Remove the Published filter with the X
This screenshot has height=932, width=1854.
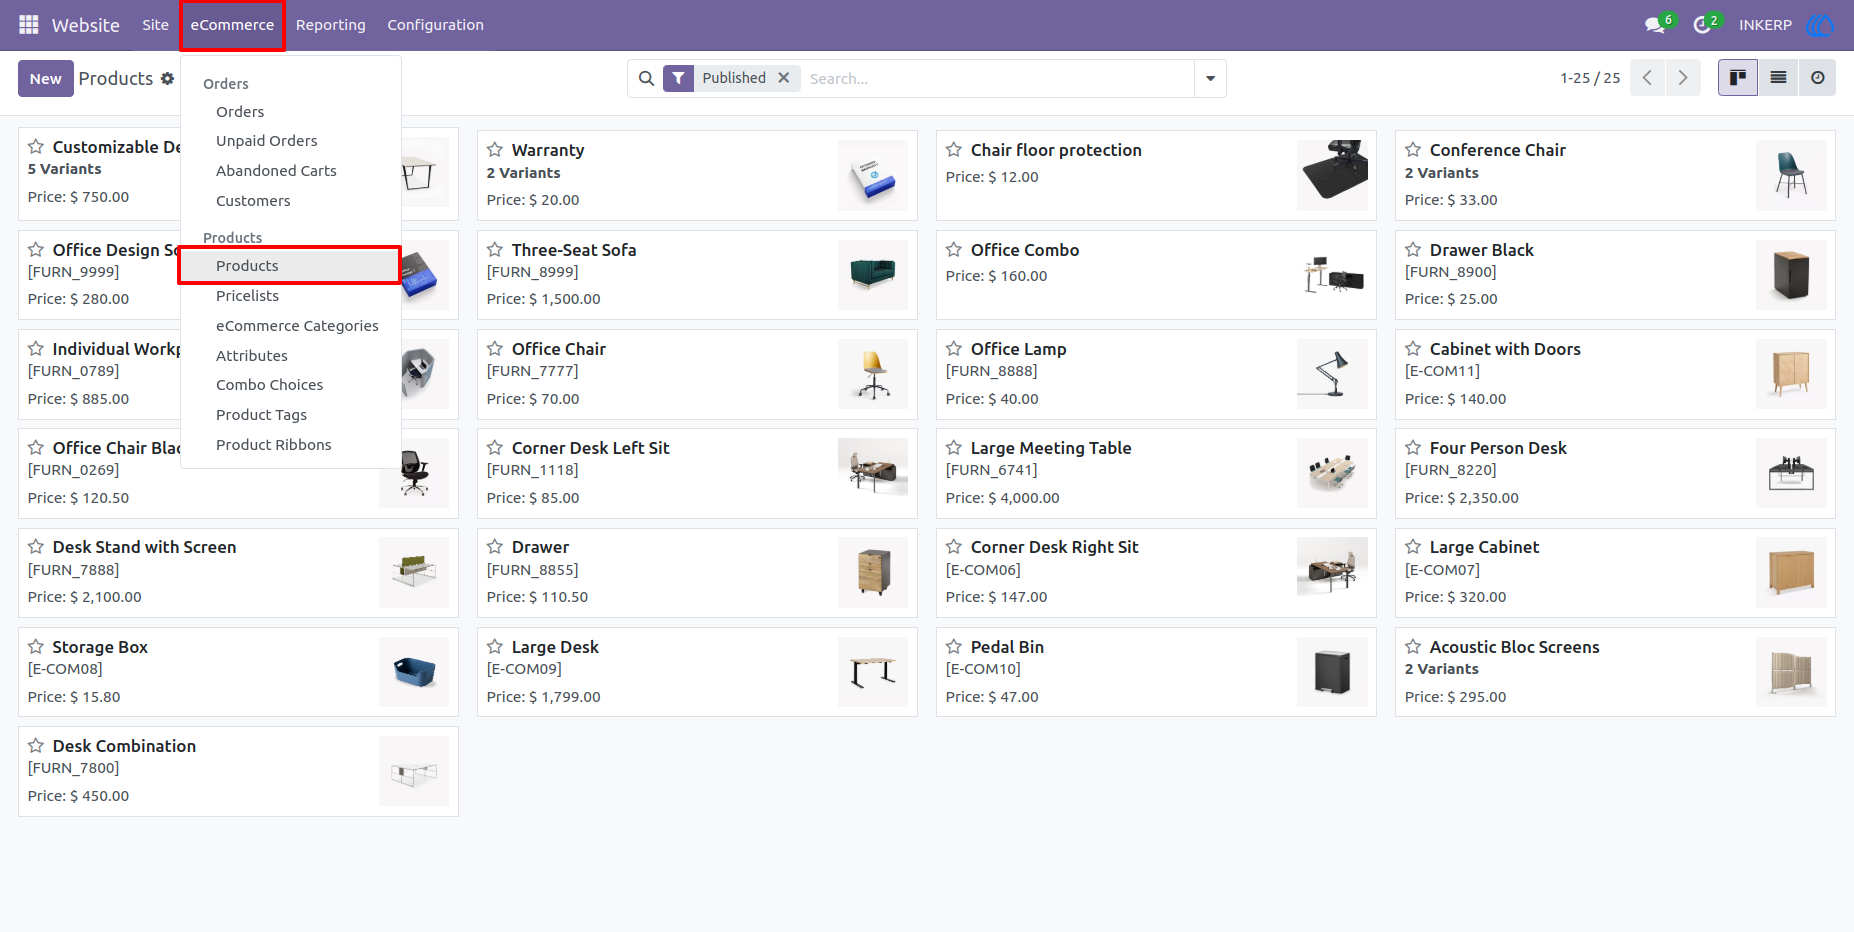[x=784, y=78]
